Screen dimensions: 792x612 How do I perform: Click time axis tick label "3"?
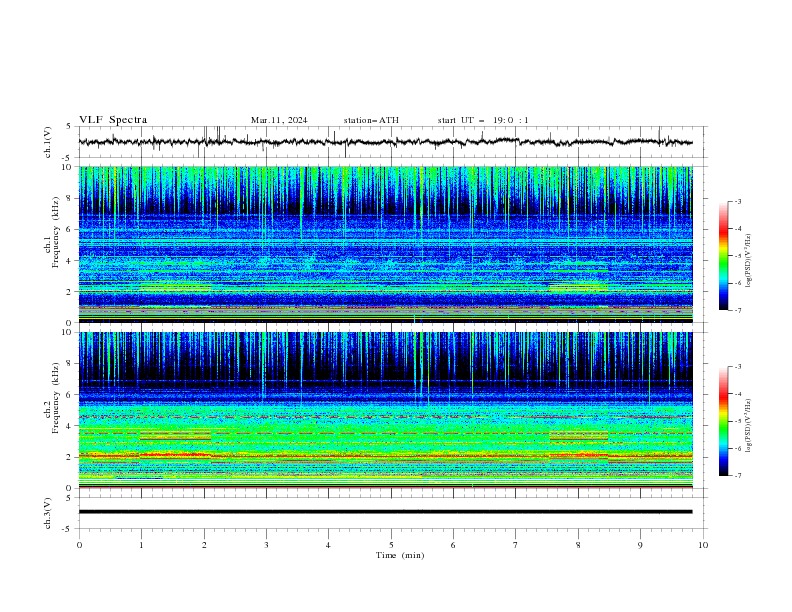tap(266, 545)
